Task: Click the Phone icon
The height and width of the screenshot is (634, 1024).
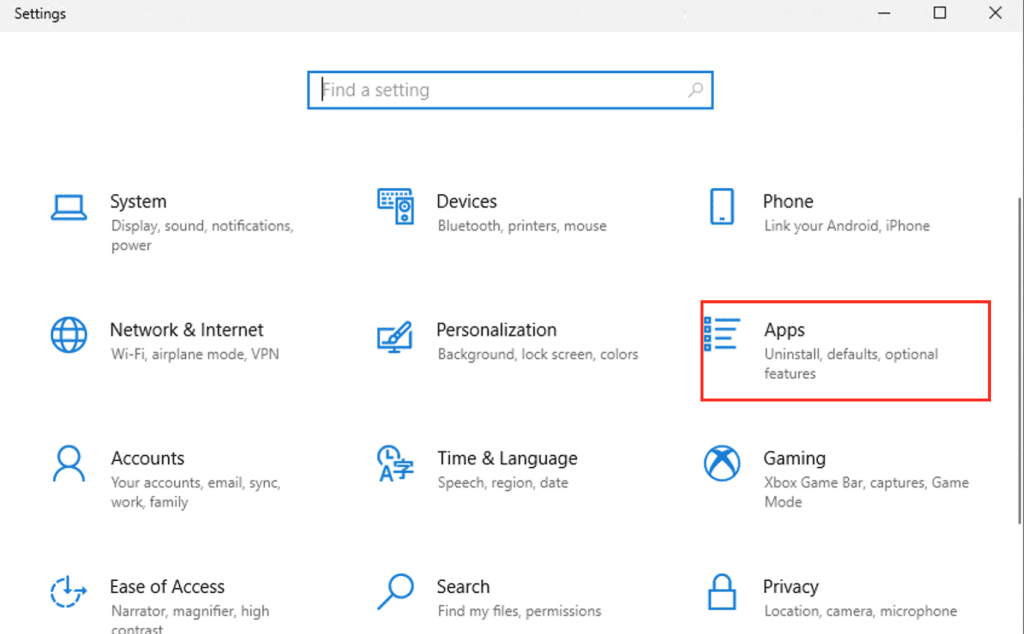Action: 721,206
